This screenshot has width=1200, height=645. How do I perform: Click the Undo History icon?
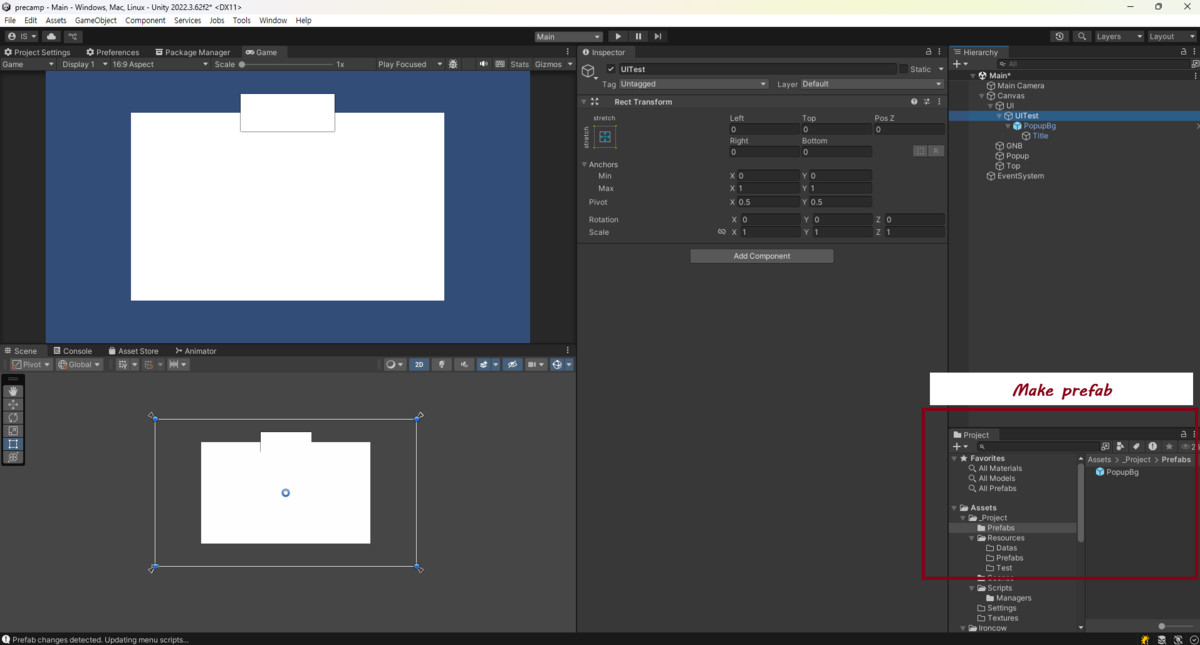point(1059,36)
